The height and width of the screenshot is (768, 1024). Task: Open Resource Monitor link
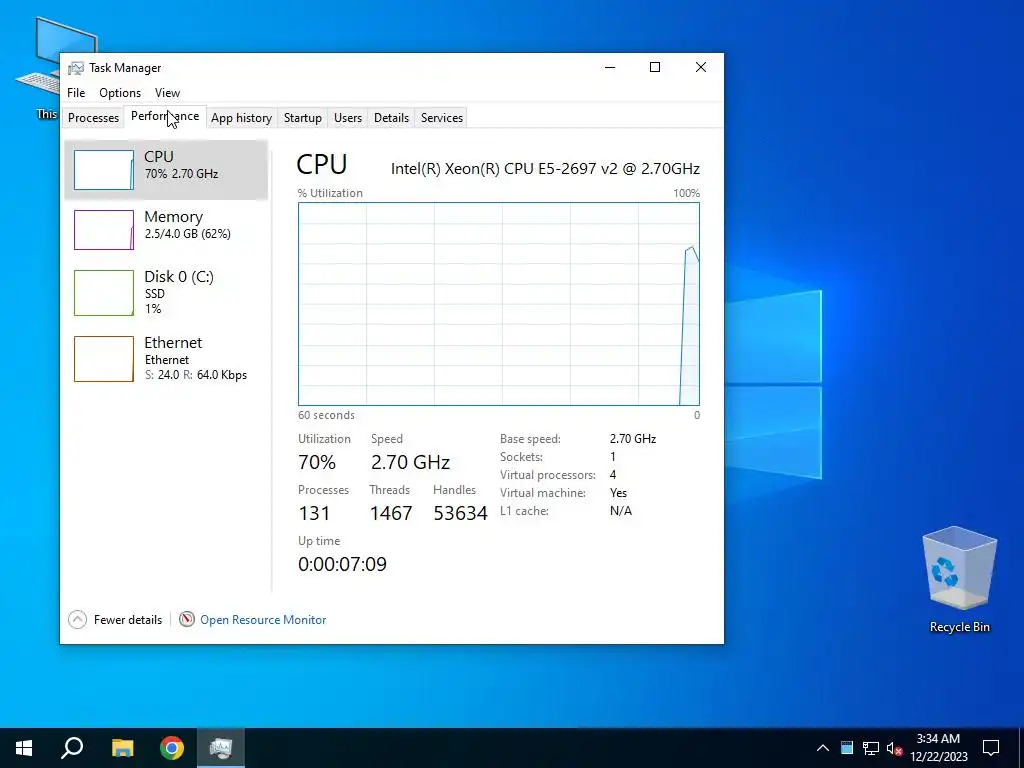pos(263,620)
